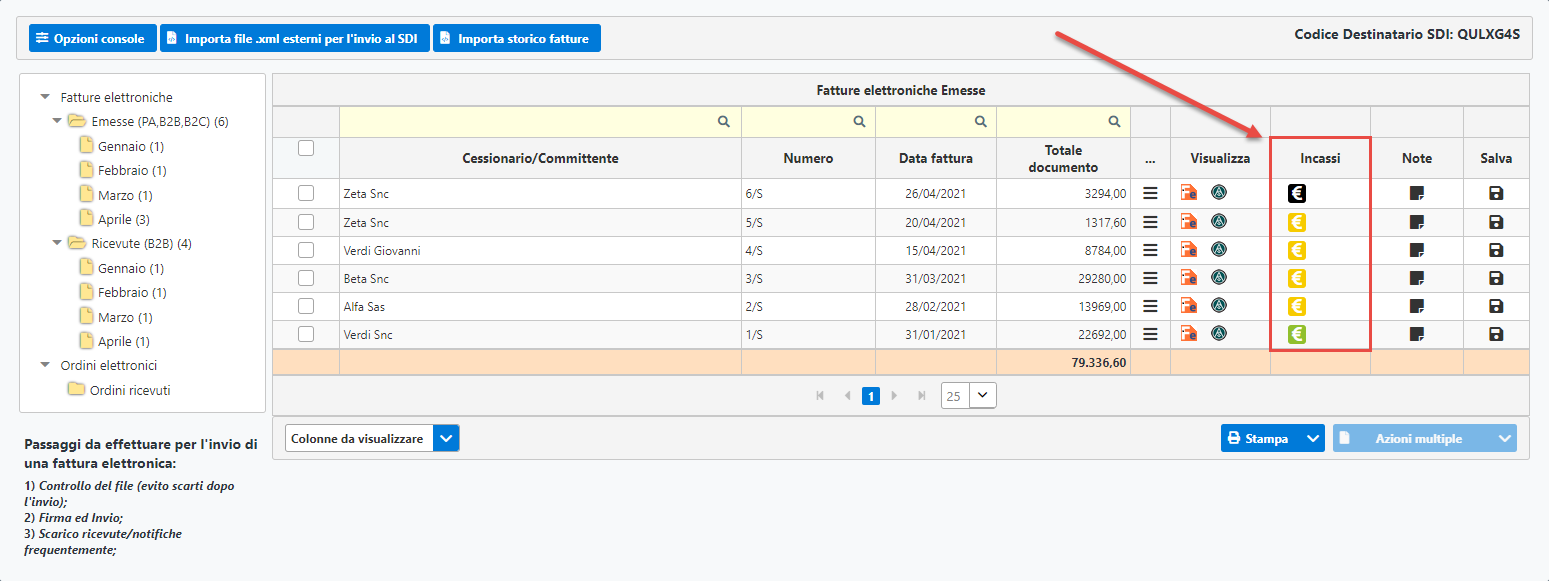Viewport: 1549px width, 581px height.
Task: Expand the Stampa dropdown arrow
Action: pos(1312,438)
